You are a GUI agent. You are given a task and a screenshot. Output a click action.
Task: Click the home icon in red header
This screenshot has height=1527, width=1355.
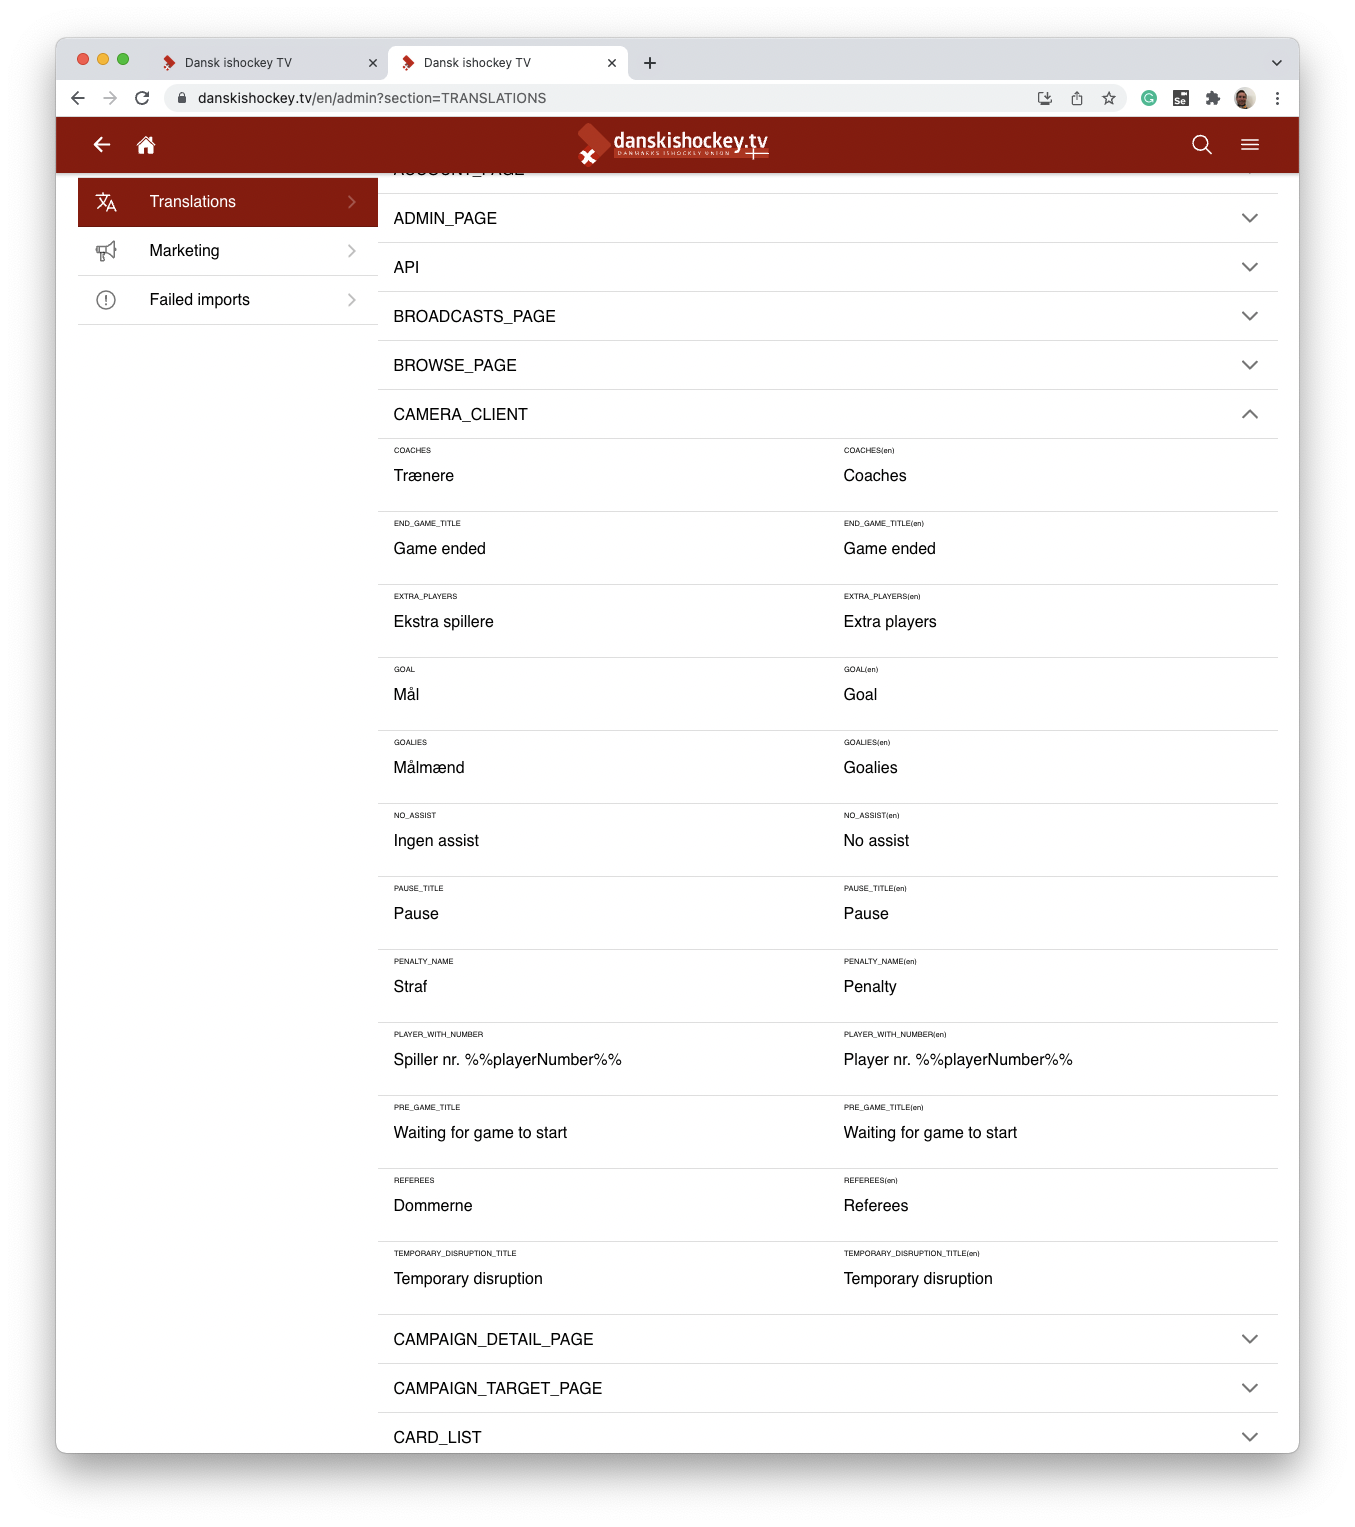(146, 145)
